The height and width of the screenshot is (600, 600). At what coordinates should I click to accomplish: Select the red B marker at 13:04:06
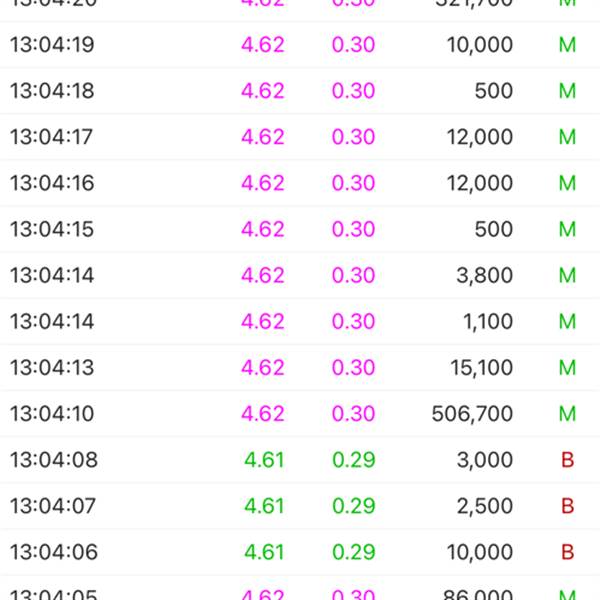click(567, 552)
